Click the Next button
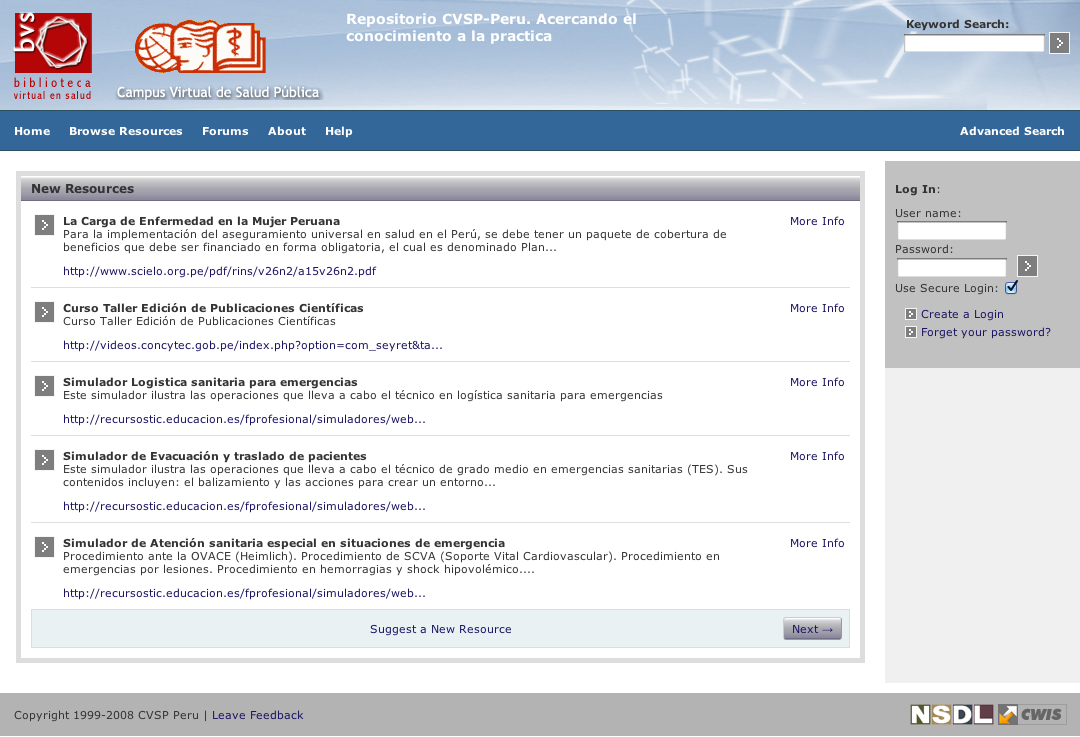The image size is (1080, 737). tap(812, 629)
